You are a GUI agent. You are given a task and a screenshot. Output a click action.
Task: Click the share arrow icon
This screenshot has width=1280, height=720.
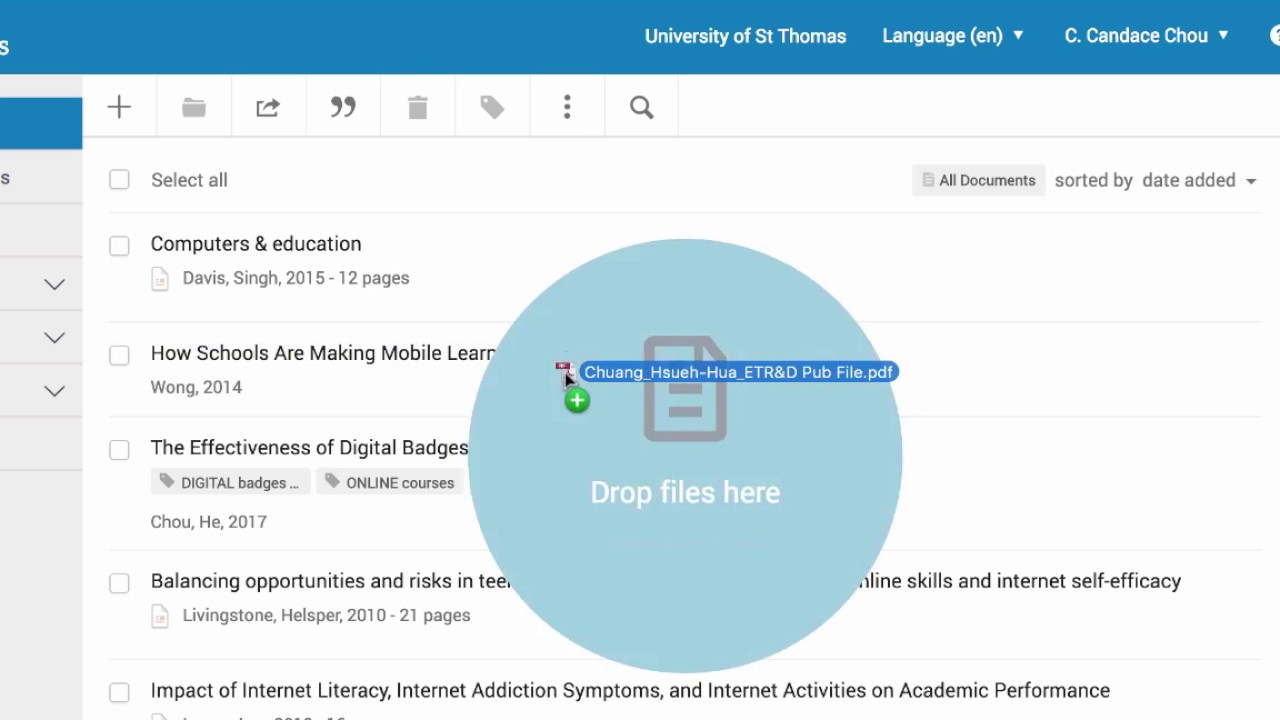(268, 107)
